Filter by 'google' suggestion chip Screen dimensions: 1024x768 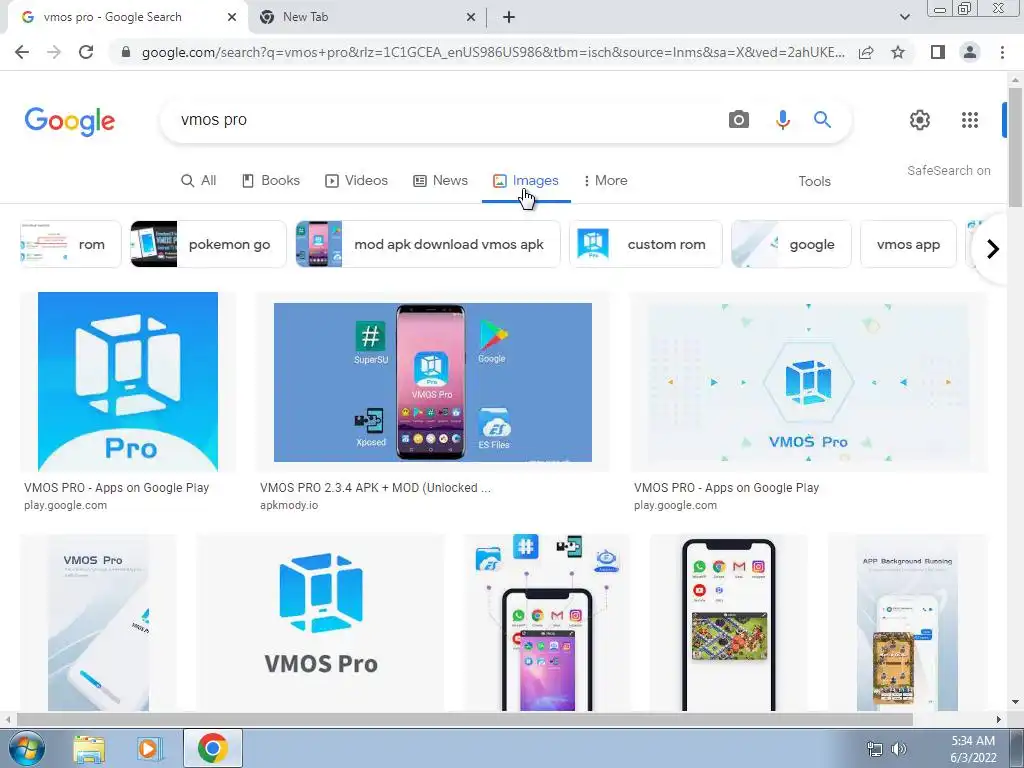pos(792,244)
